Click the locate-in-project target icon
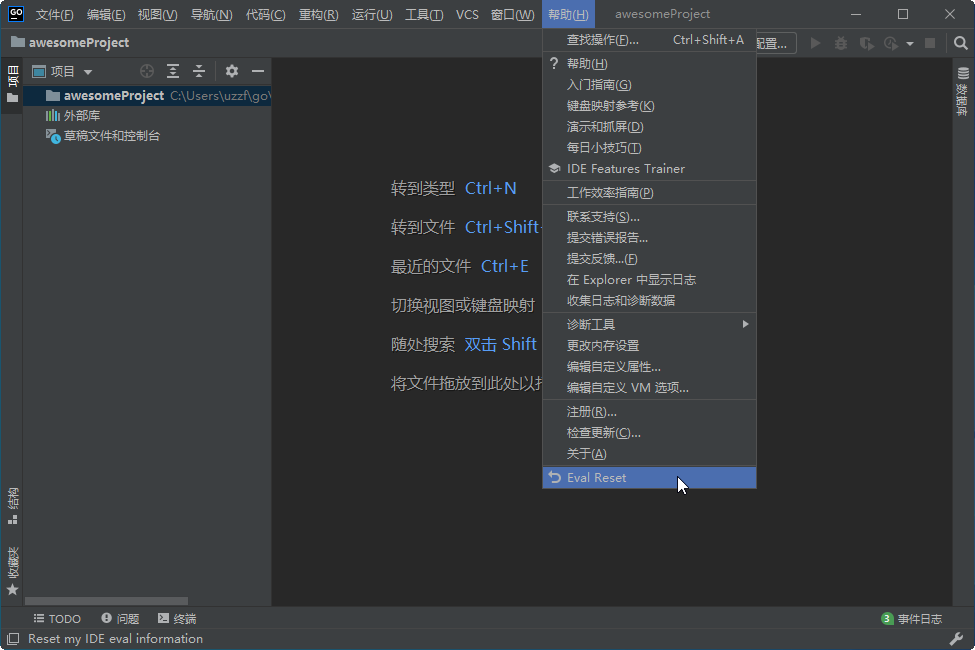The height and width of the screenshot is (650, 975). [147, 72]
